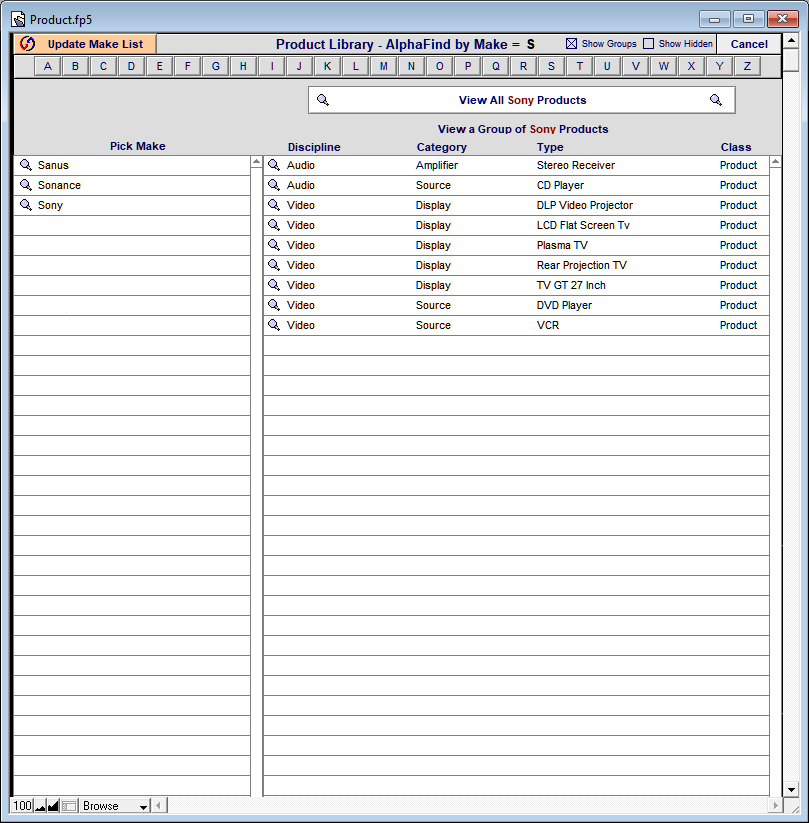Click the VCR type text
Image resolution: width=809 pixels, height=823 pixels.
point(548,325)
